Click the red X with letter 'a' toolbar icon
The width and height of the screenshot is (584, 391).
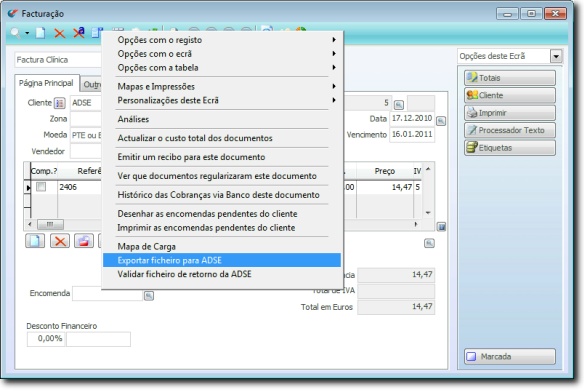click(79, 33)
